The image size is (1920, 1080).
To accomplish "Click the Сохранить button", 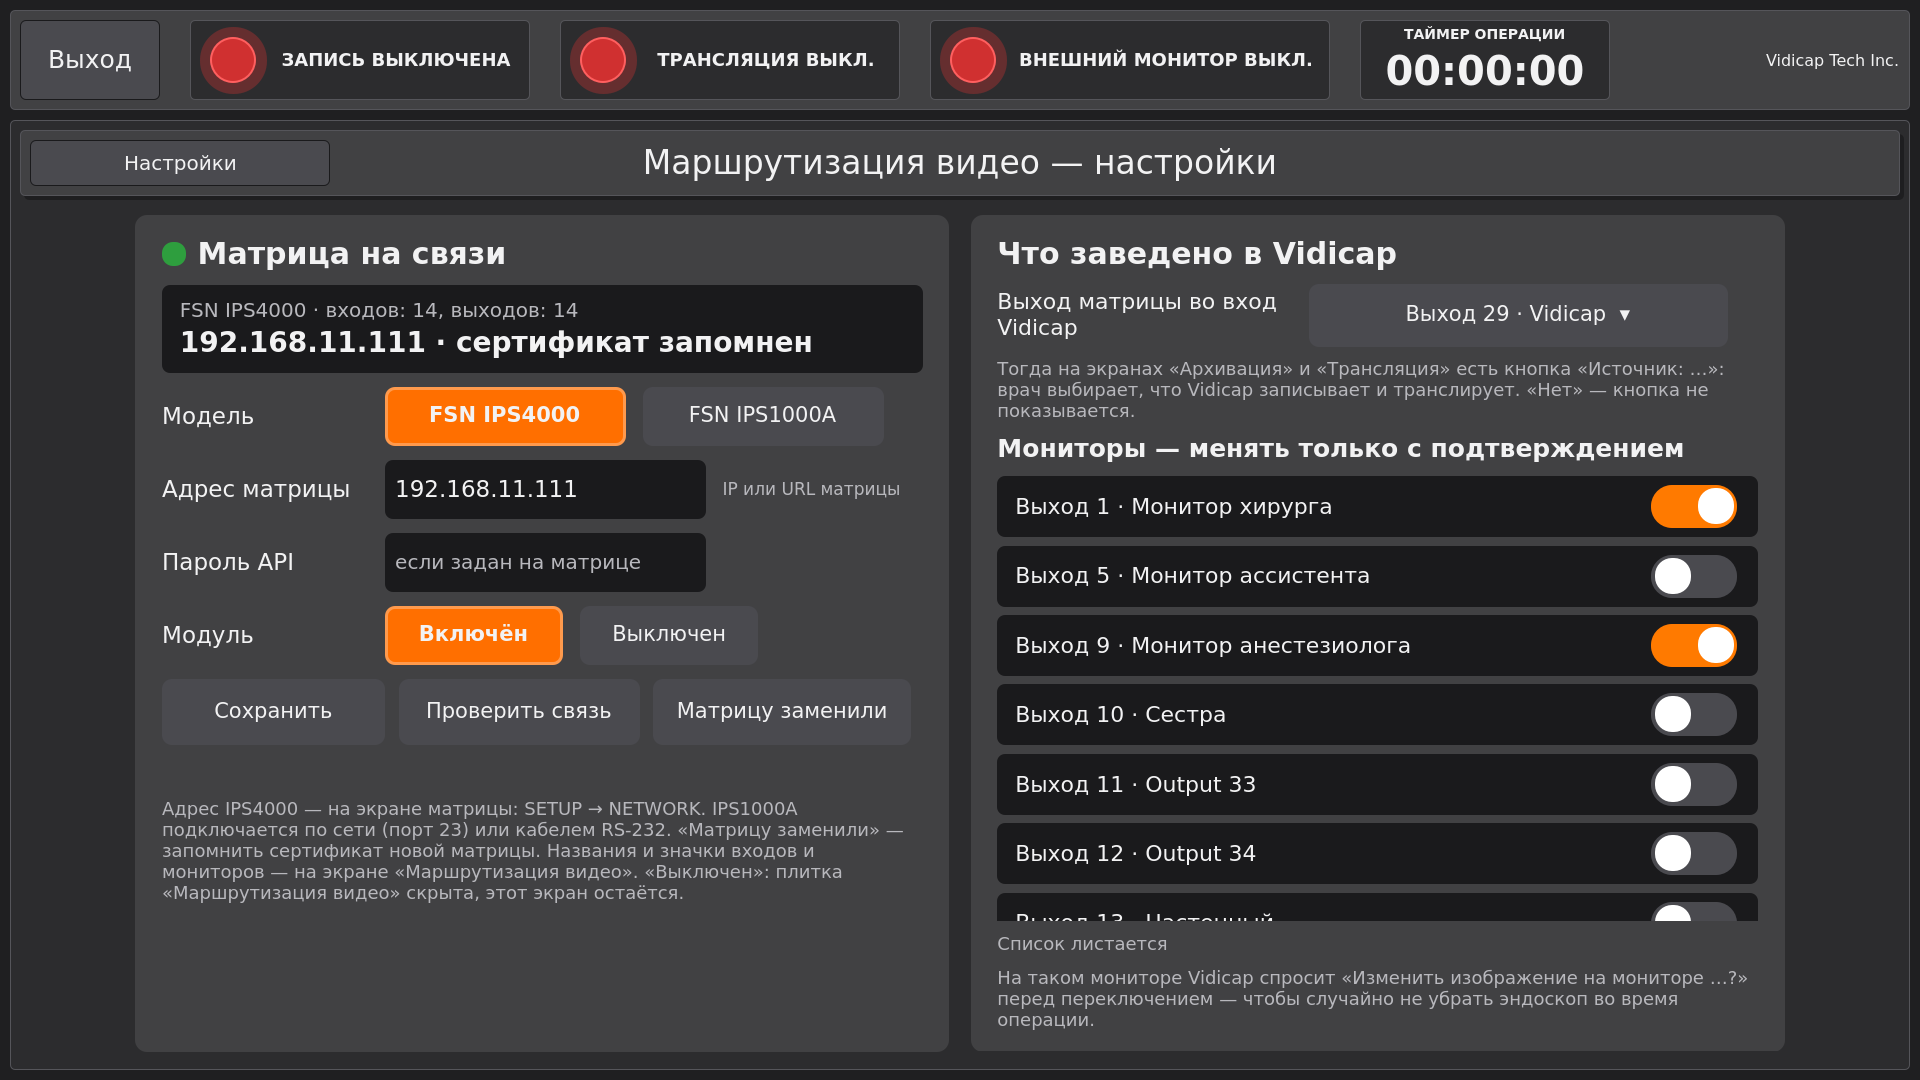I will [x=273, y=712].
